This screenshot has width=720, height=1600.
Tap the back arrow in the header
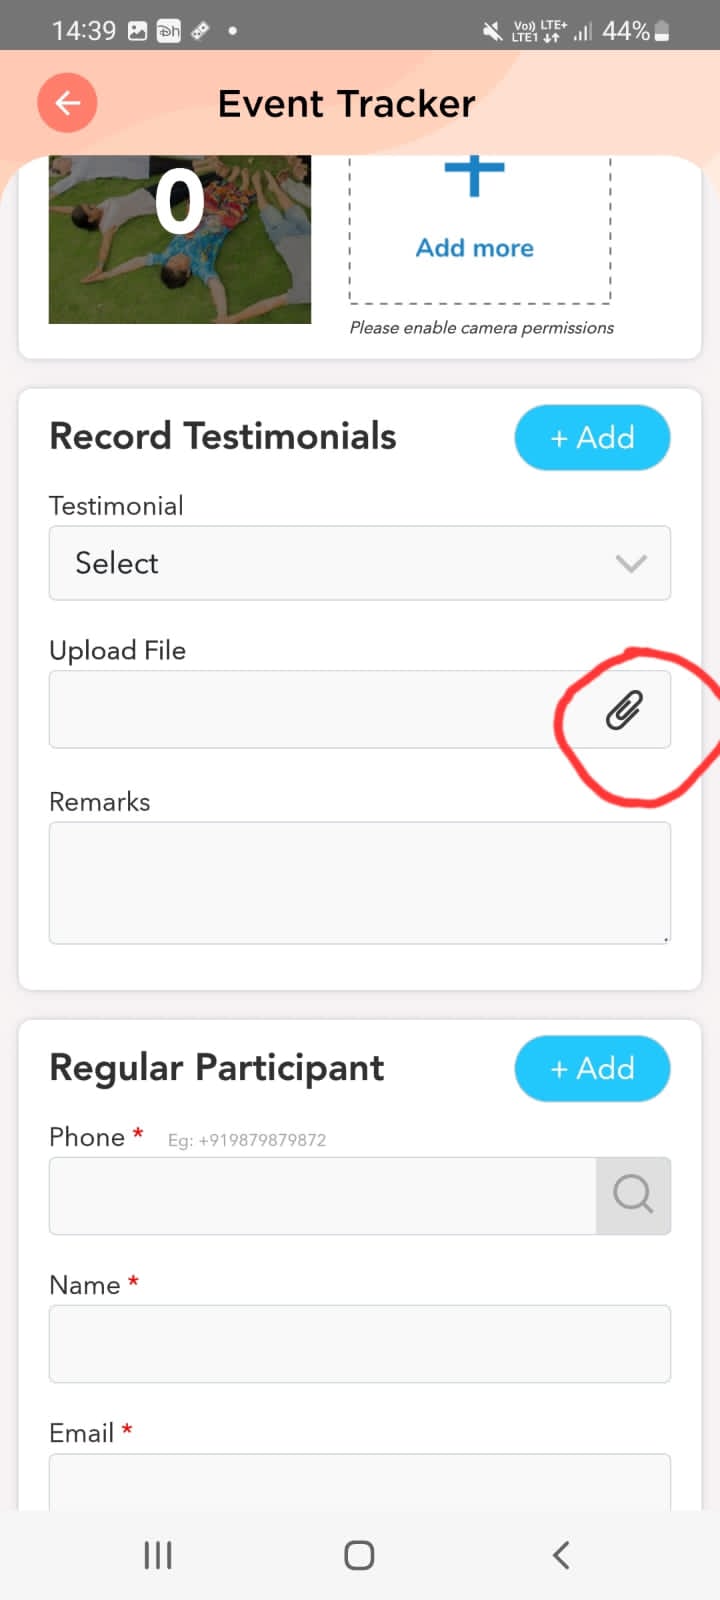pos(67,103)
